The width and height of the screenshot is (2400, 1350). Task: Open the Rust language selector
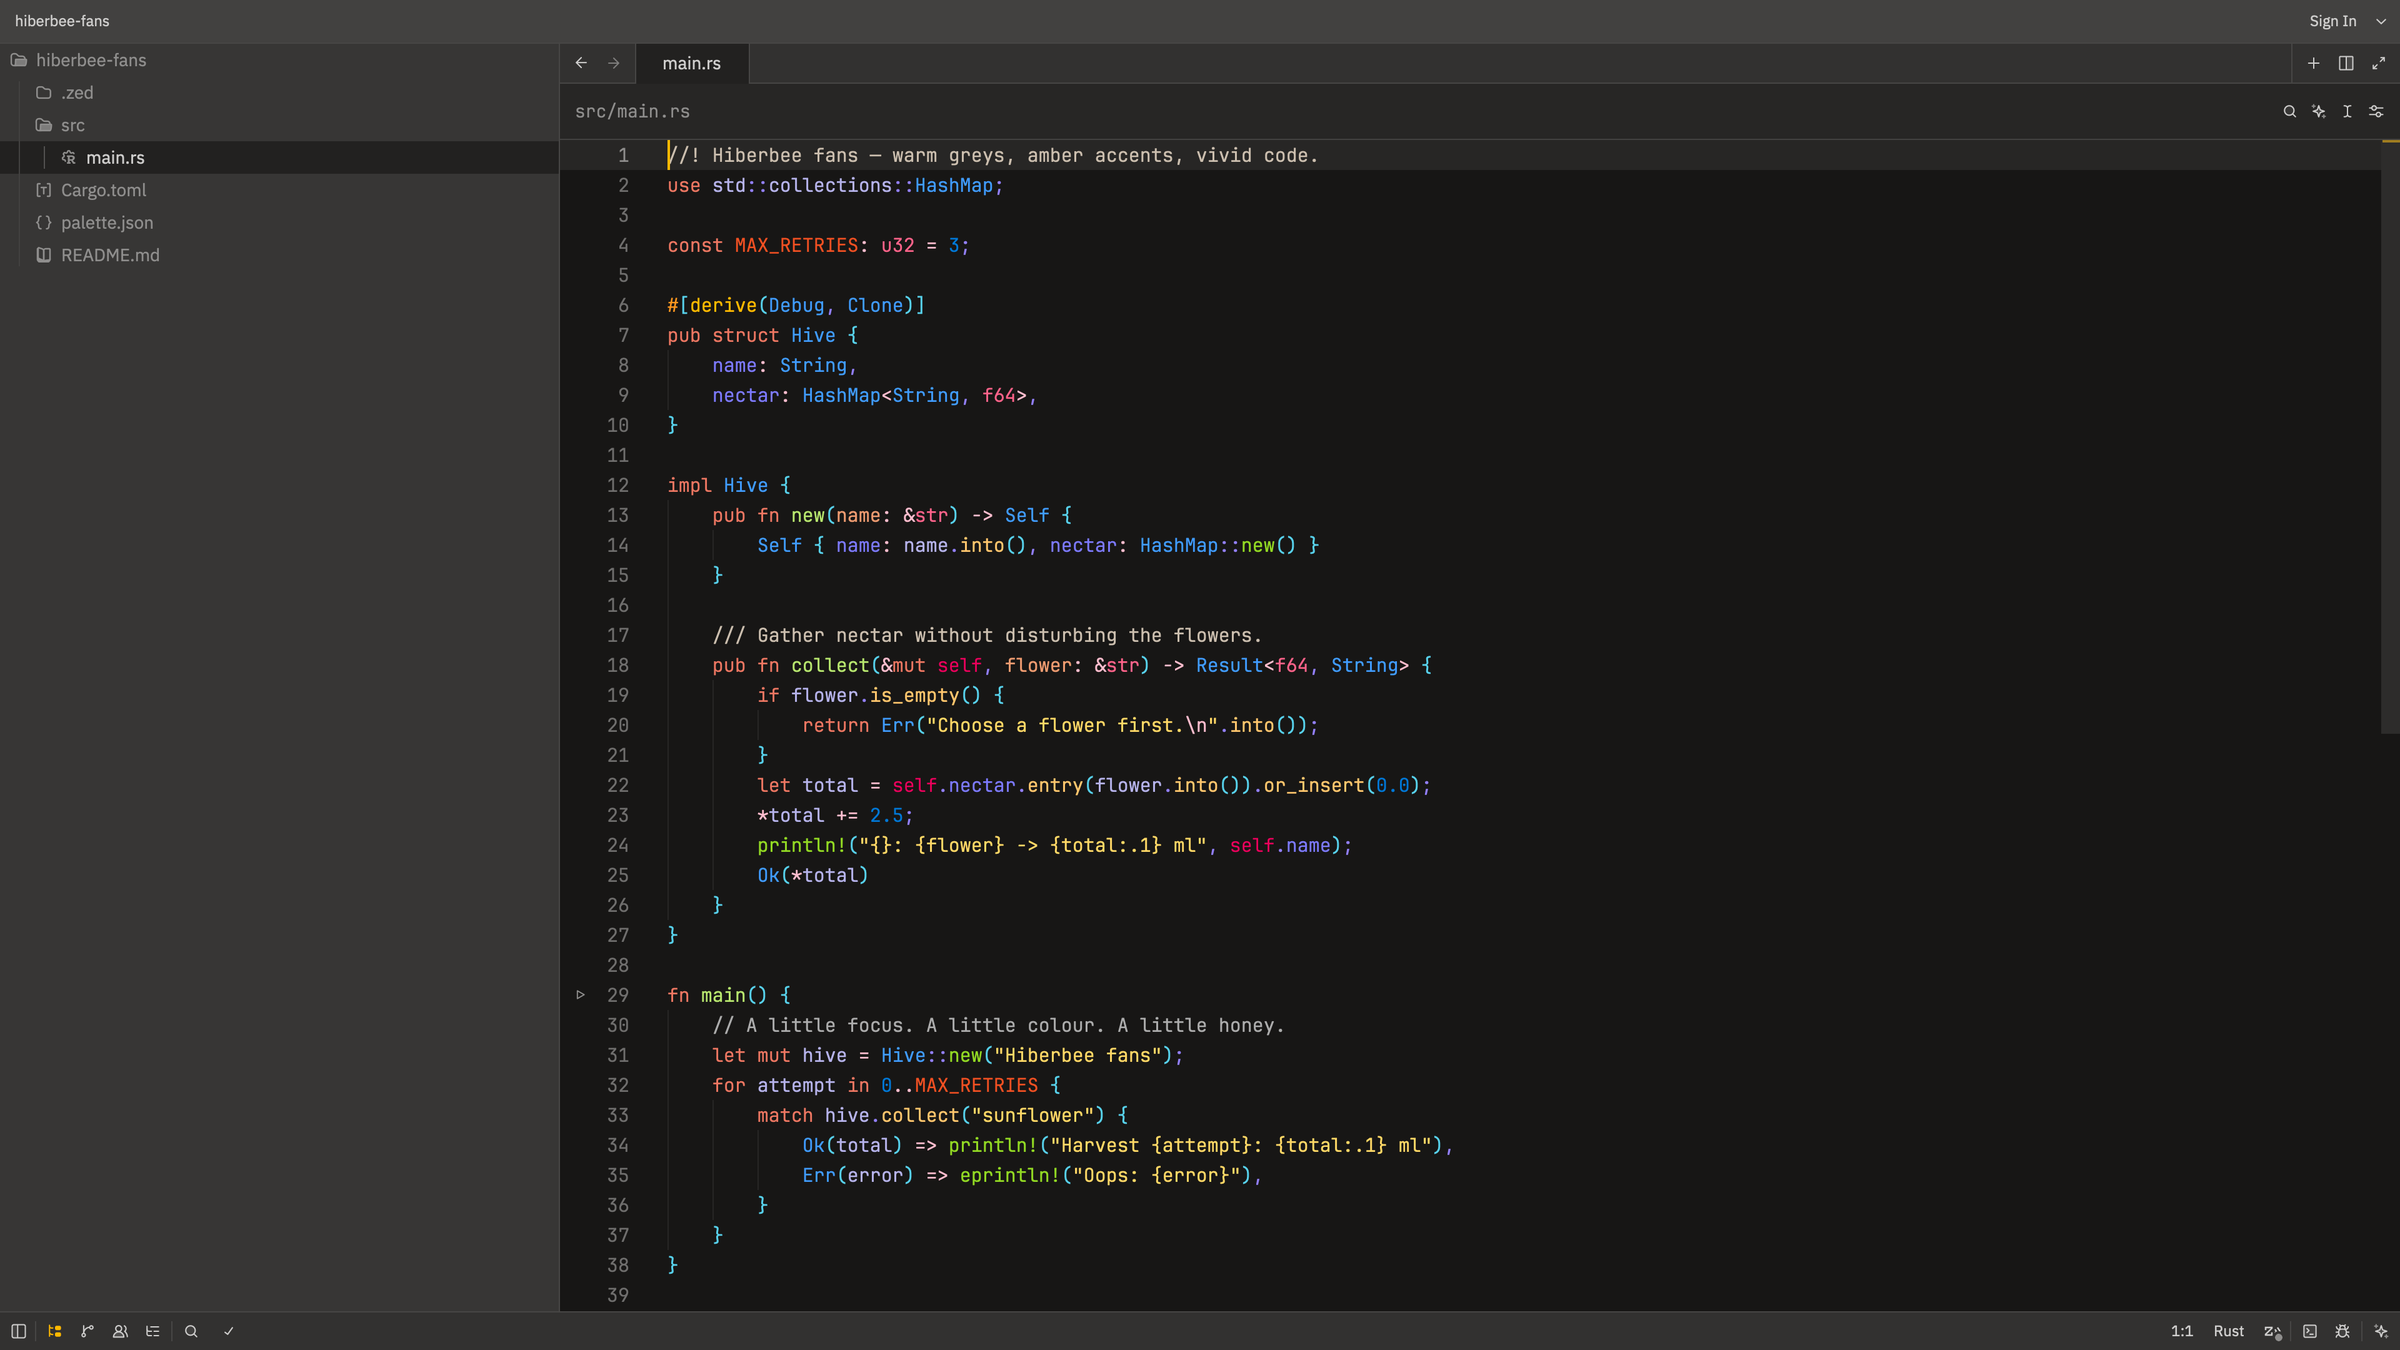click(x=2229, y=1331)
